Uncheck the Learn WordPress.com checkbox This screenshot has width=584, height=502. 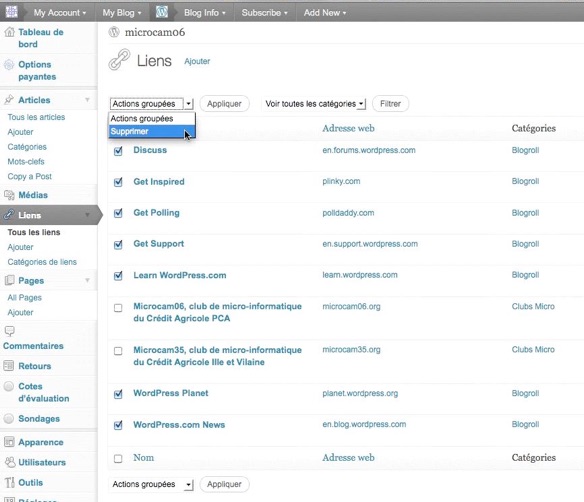point(118,276)
